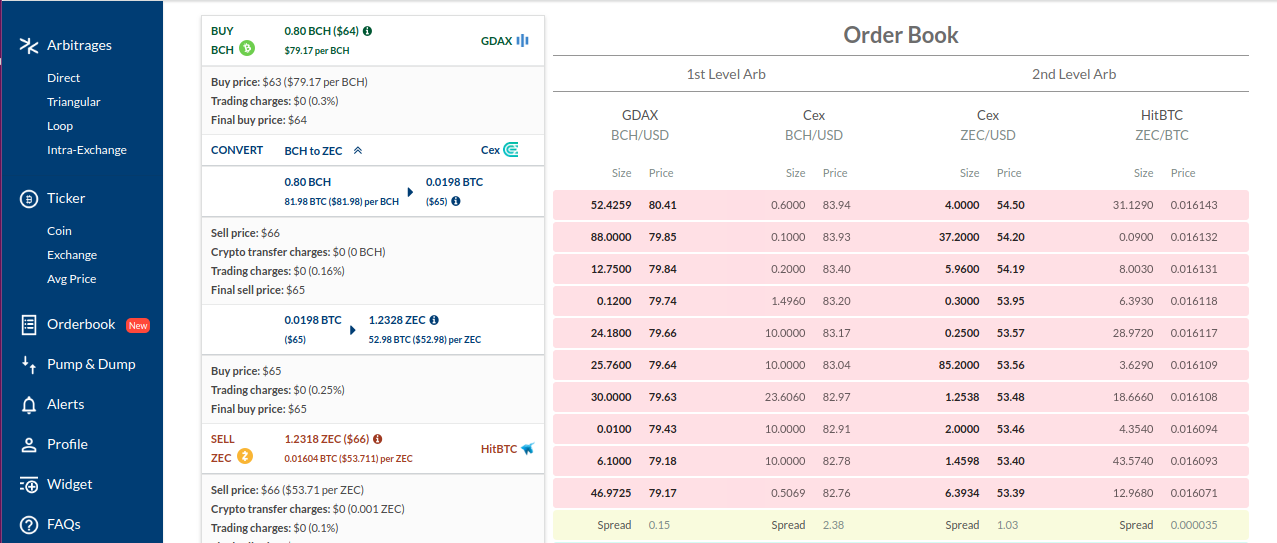The width and height of the screenshot is (1277, 543).
Task: Click GDAX spread value 0.15
Action: point(659,525)
